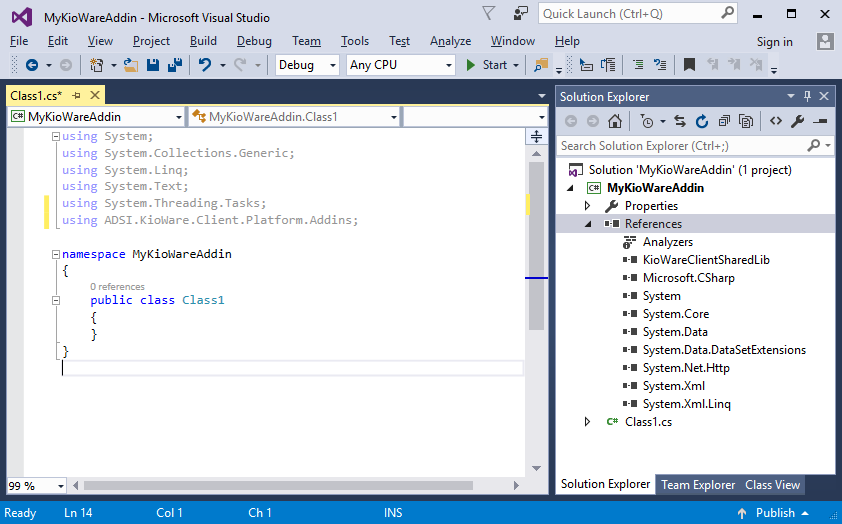Click the New Project toolbar icon
842x524 pixels.
click(97, 65)
